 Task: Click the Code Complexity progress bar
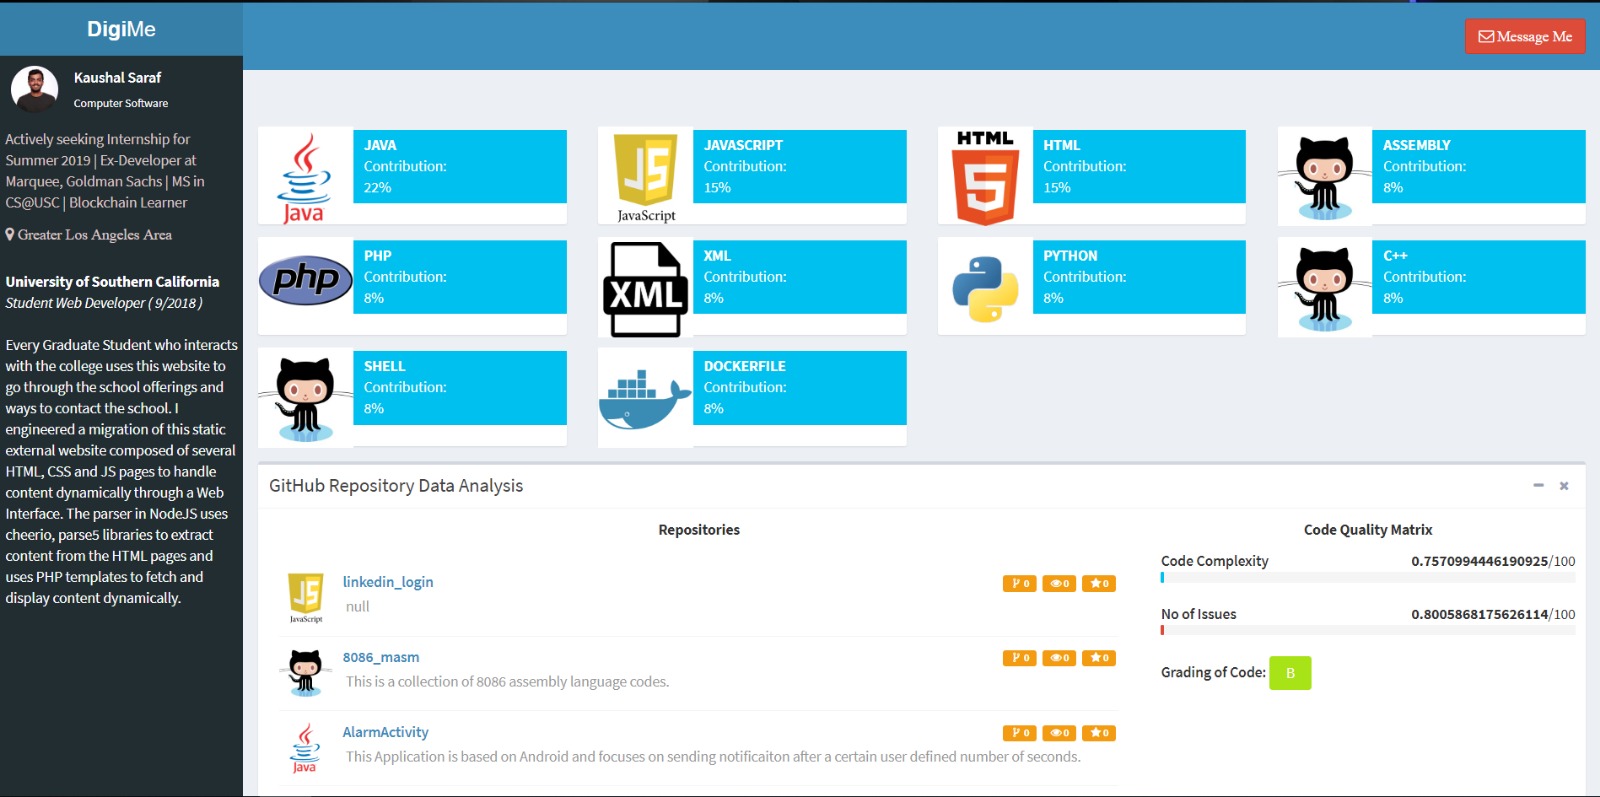[1368, 577]
